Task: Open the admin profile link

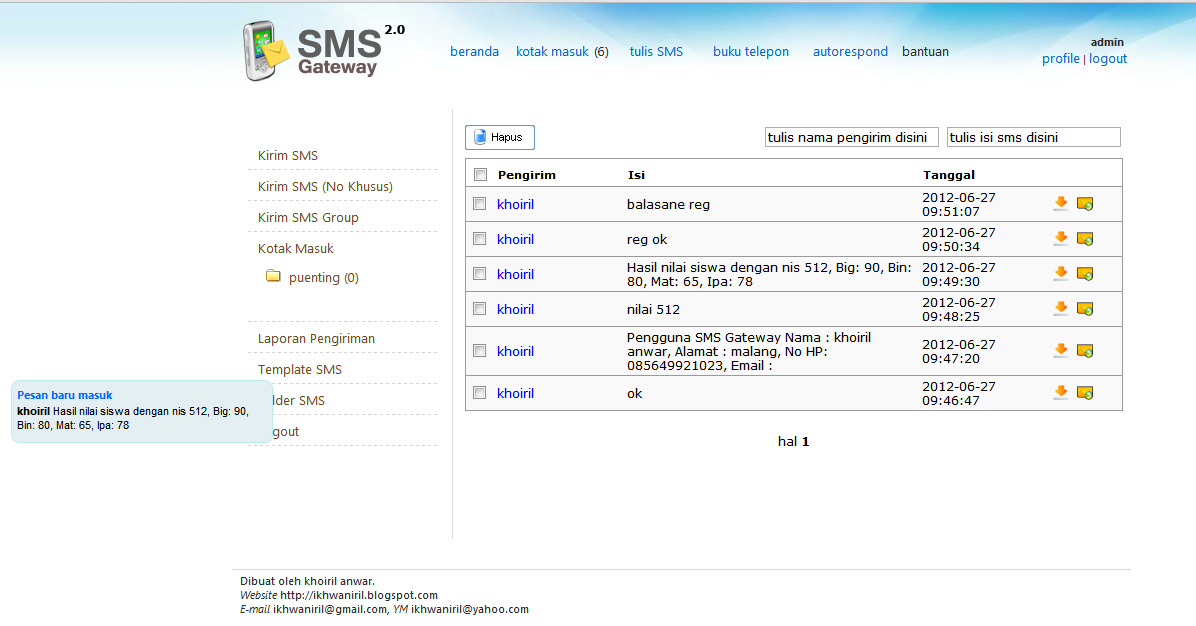Action: [x=1060, y=59]
